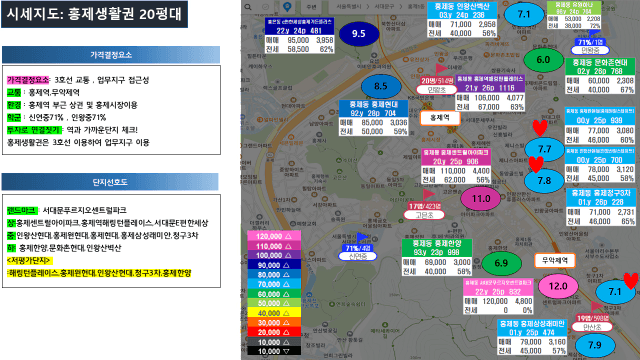The width and height of the screenshot is (640, 360).
Task: Select the navy 90,000 legend swatch
Action: point(274,265)
